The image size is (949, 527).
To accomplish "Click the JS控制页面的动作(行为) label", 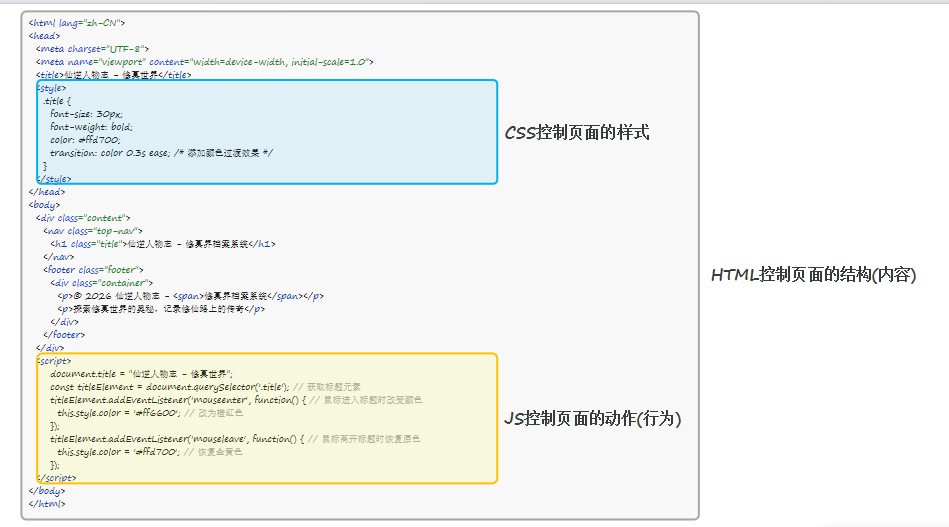I will [x=593, y=418].
